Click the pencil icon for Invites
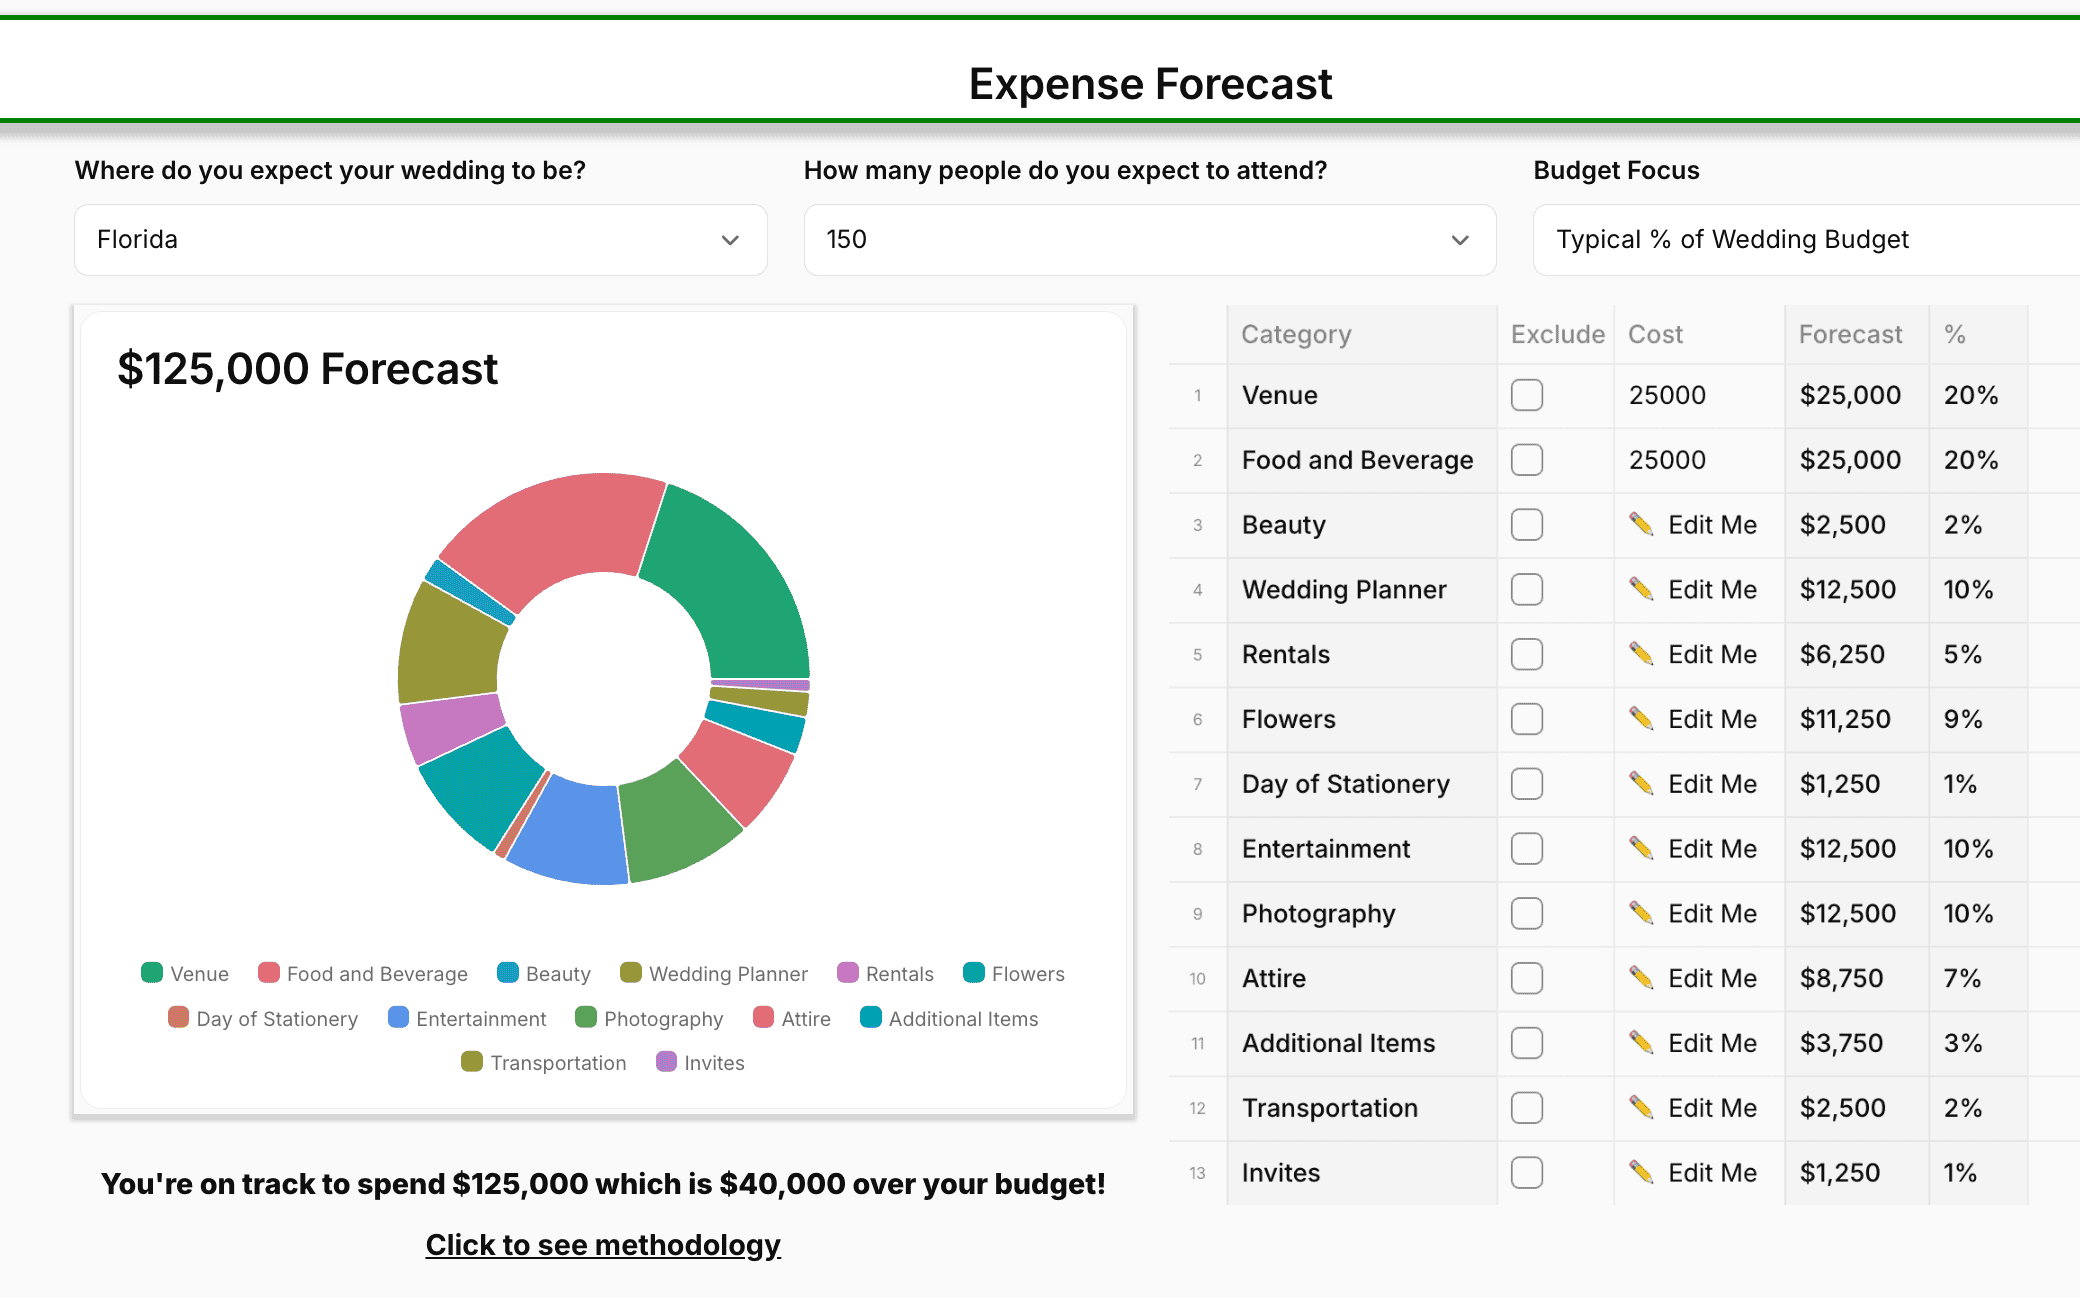 (1640, 1172)
